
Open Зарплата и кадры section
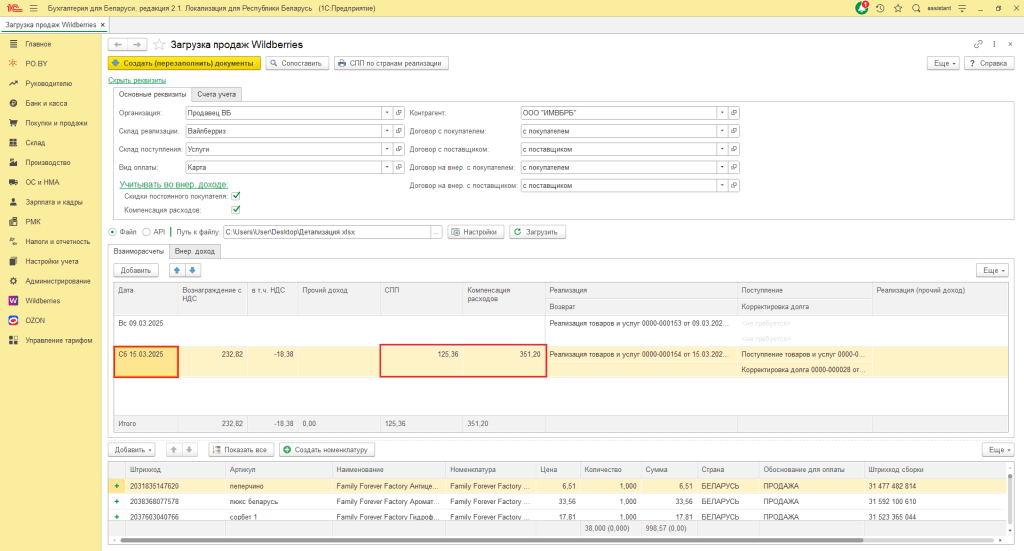pyautogui.click(x=54, y=202)
